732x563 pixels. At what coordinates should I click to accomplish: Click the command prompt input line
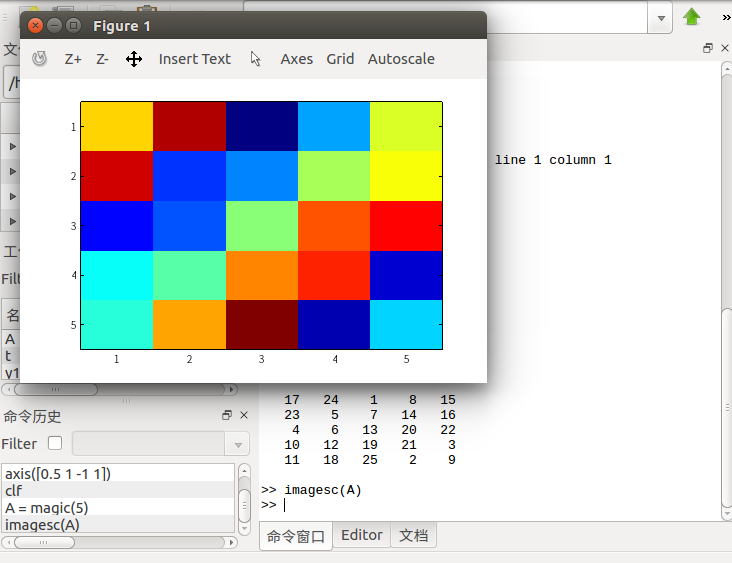[x=490, y=505]
